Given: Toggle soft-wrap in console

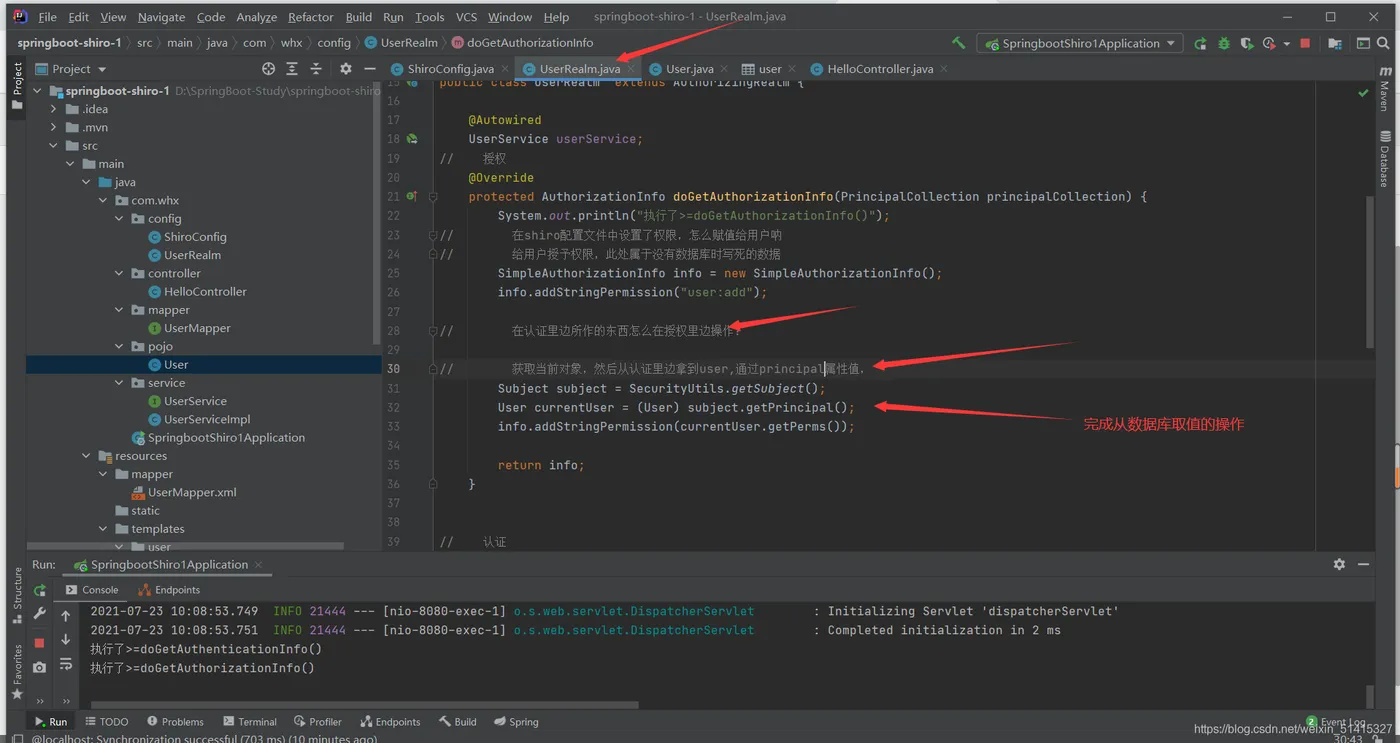Looking at the screenshot, I should [x=66, y=664].
